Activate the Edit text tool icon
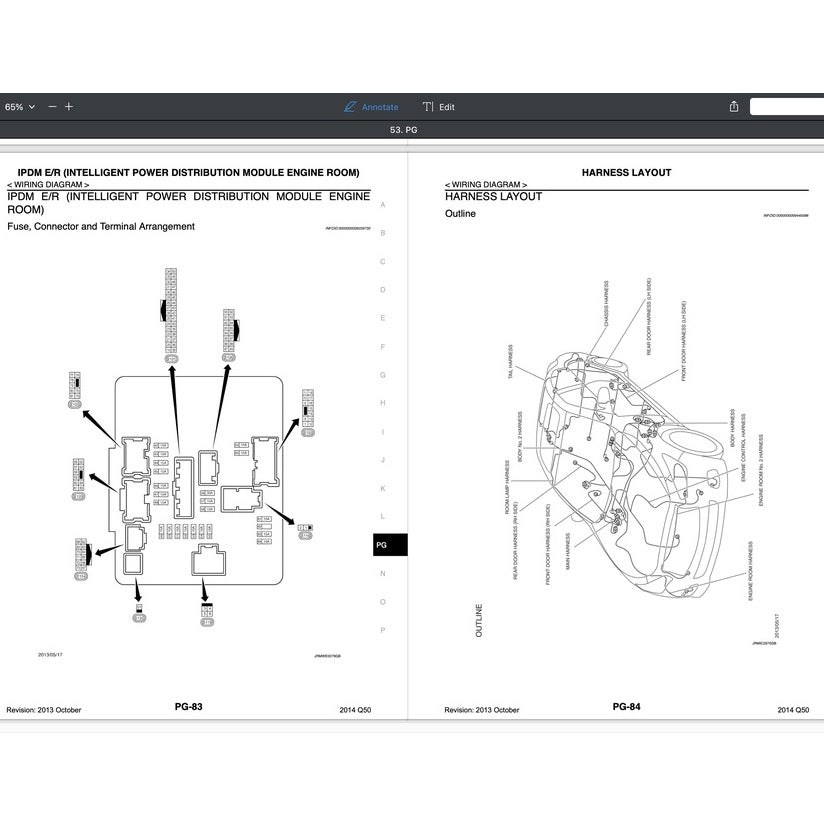Image resolution: width=824 pixels, height=824 pixels. point(428,106)
